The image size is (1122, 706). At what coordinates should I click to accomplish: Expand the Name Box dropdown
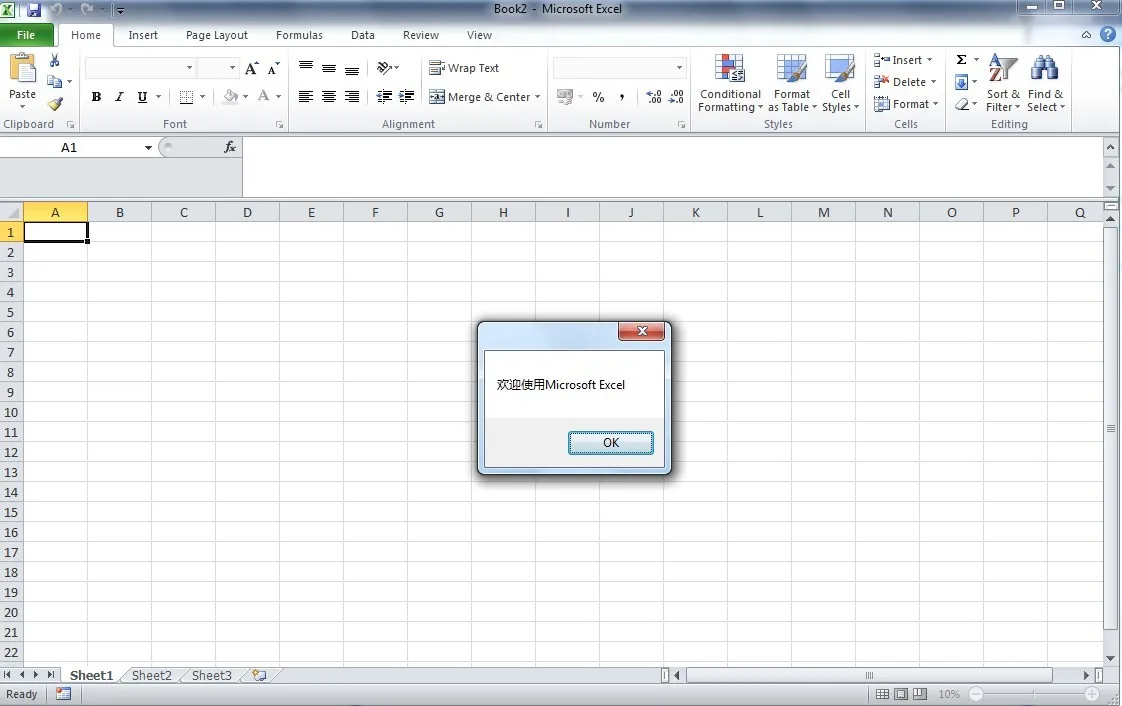click(x=148, y=148)
